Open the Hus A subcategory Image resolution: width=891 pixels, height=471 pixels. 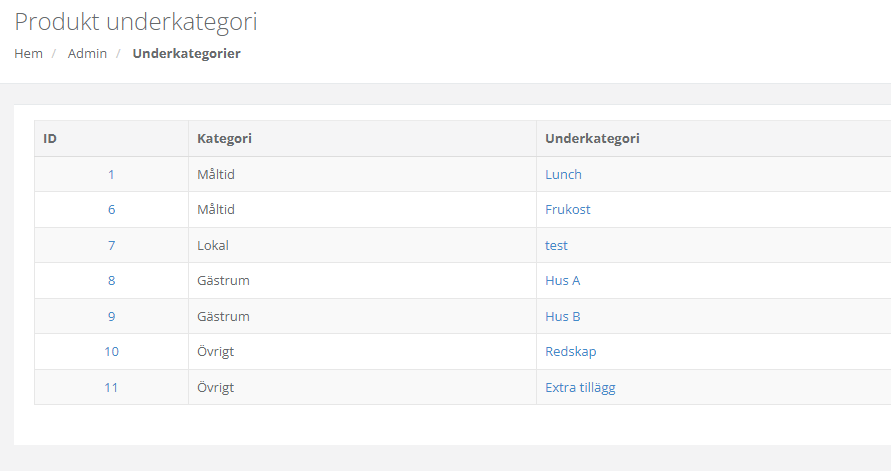(562, 281)
